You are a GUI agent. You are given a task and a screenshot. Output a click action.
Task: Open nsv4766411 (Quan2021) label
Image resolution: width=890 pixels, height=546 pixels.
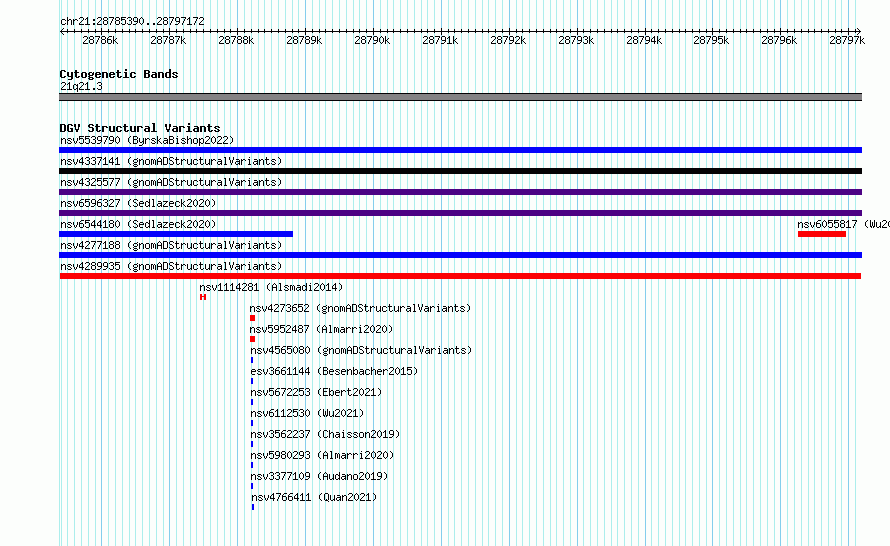pos(314,497)
